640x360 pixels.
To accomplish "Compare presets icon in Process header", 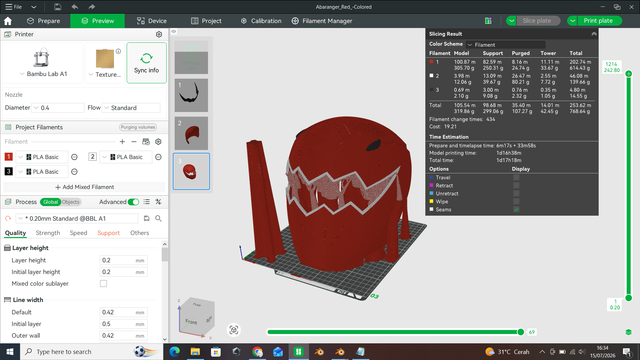I will click(158, 202).
